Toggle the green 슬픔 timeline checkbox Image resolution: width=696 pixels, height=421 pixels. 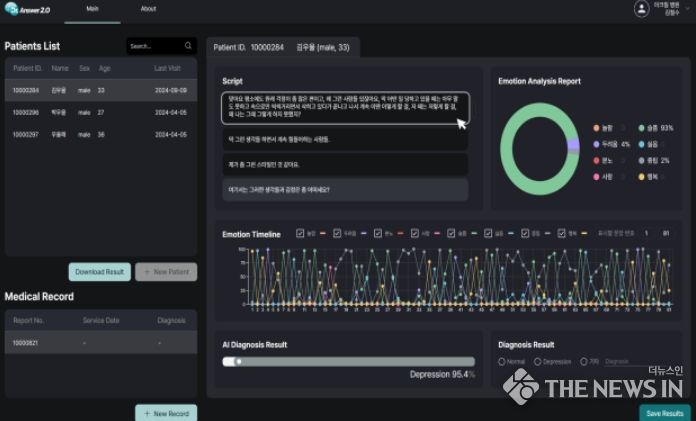coord(451,233)
